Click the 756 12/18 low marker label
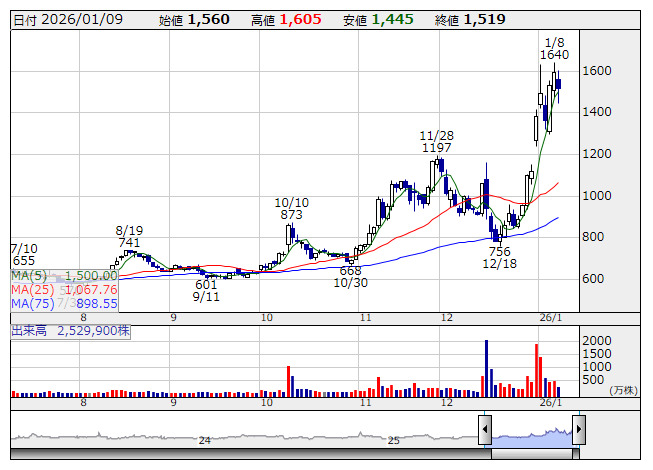This screenshot has width=653, height=470. tap(499, 258)
